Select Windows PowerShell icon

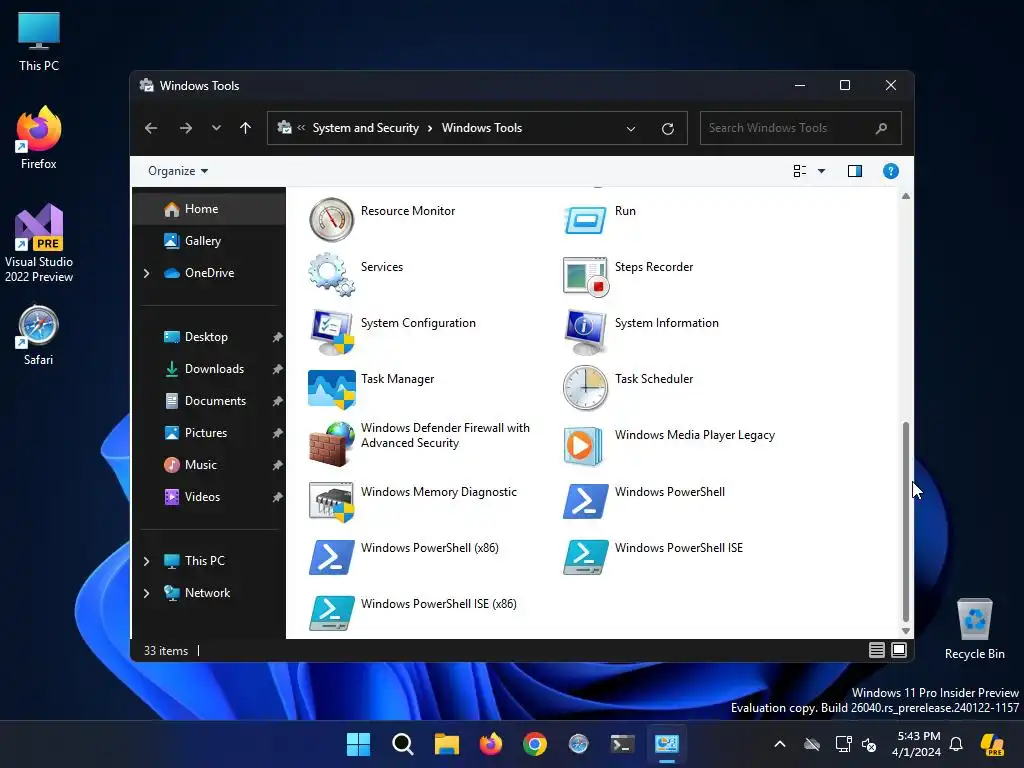pos(585,501)
